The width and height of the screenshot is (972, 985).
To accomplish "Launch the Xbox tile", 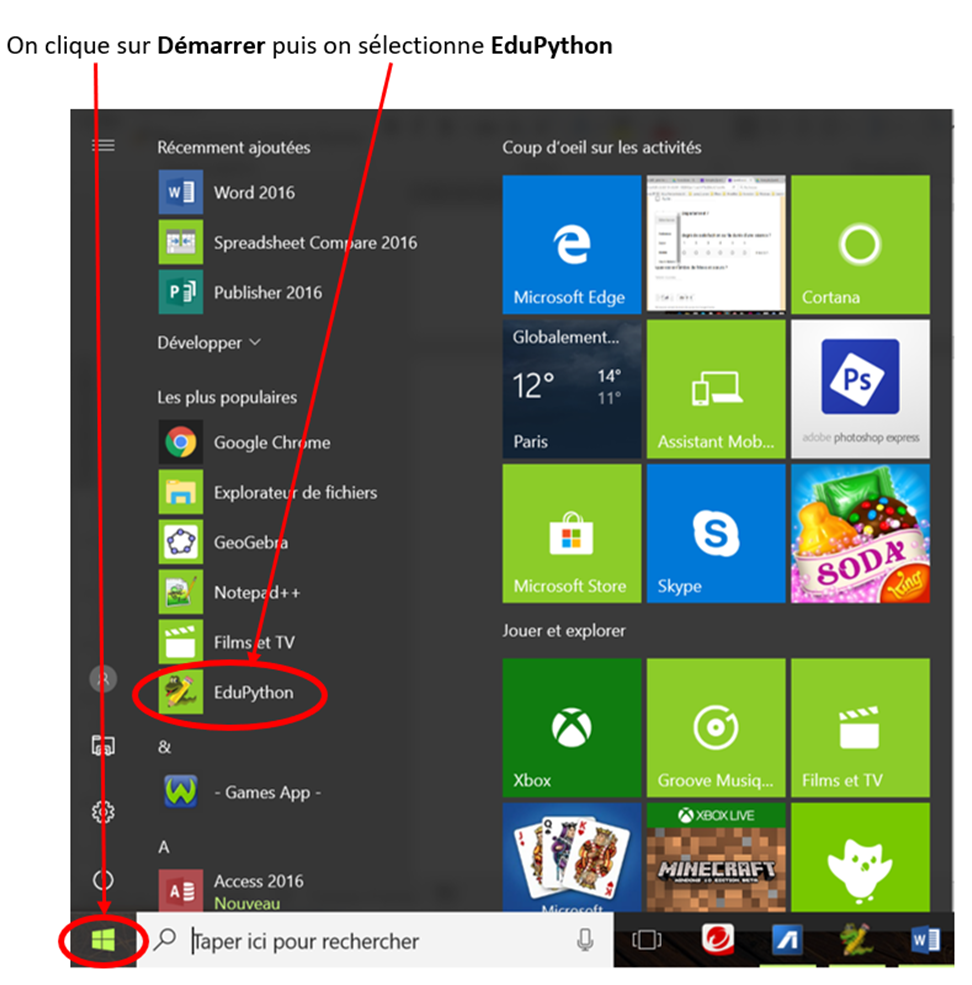I will click(571, 727).
